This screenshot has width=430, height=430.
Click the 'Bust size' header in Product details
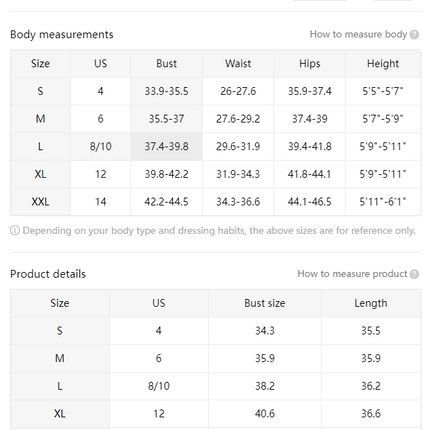coord(265,303)
